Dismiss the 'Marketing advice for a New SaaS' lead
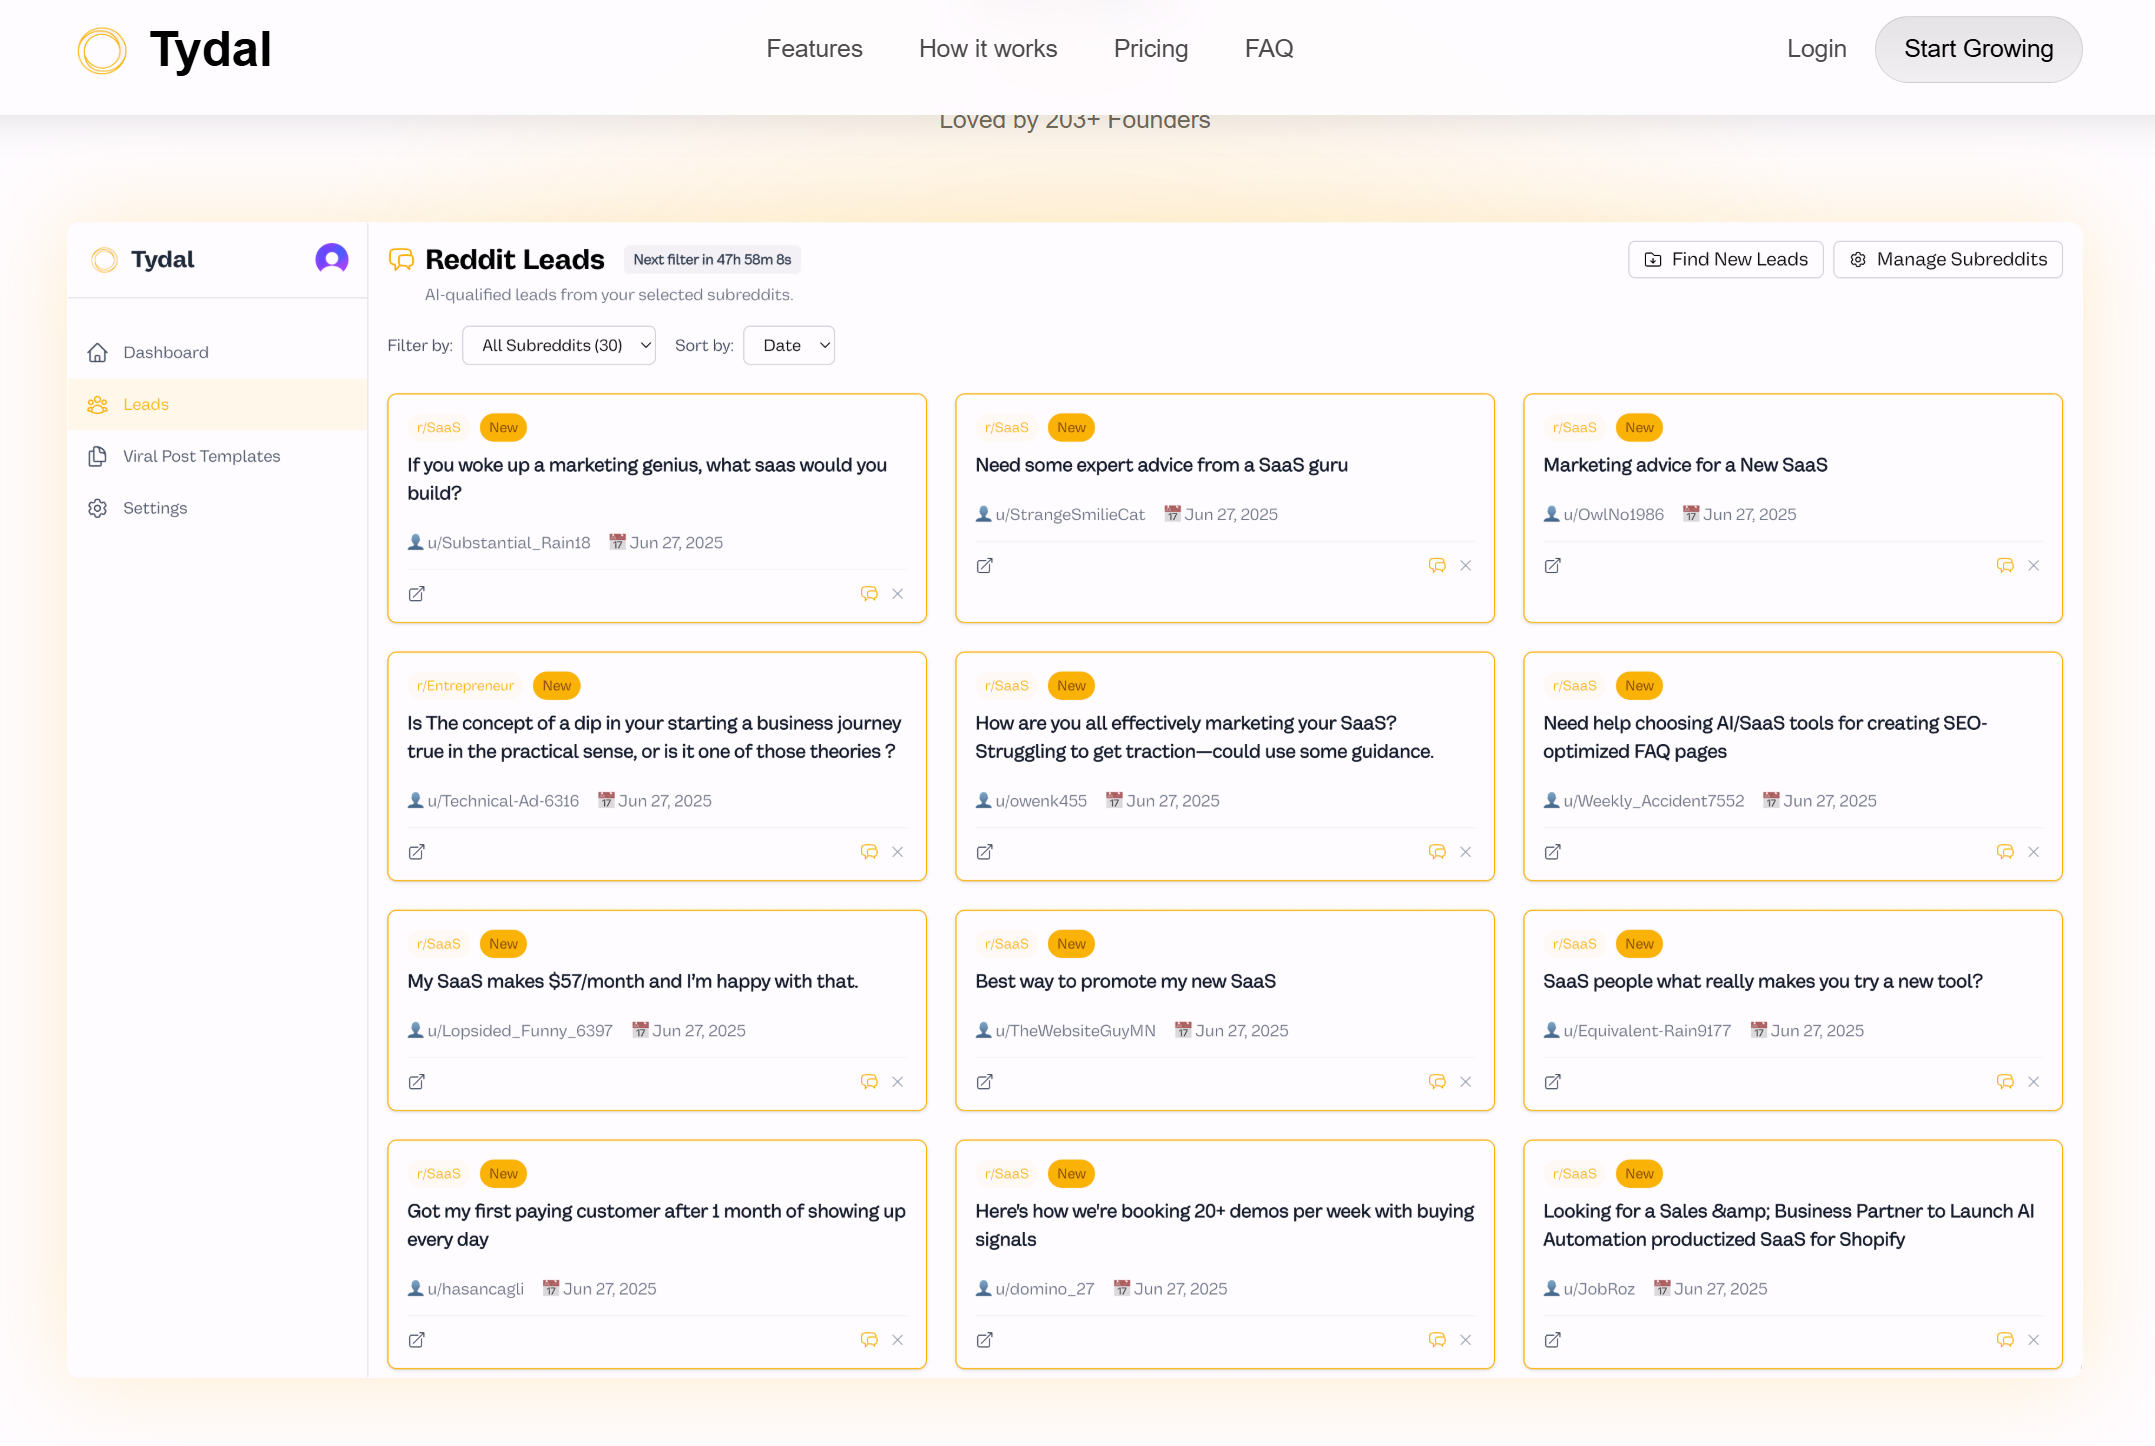The width and height of the screenshot is (2155, 1446). point(2034,566)
